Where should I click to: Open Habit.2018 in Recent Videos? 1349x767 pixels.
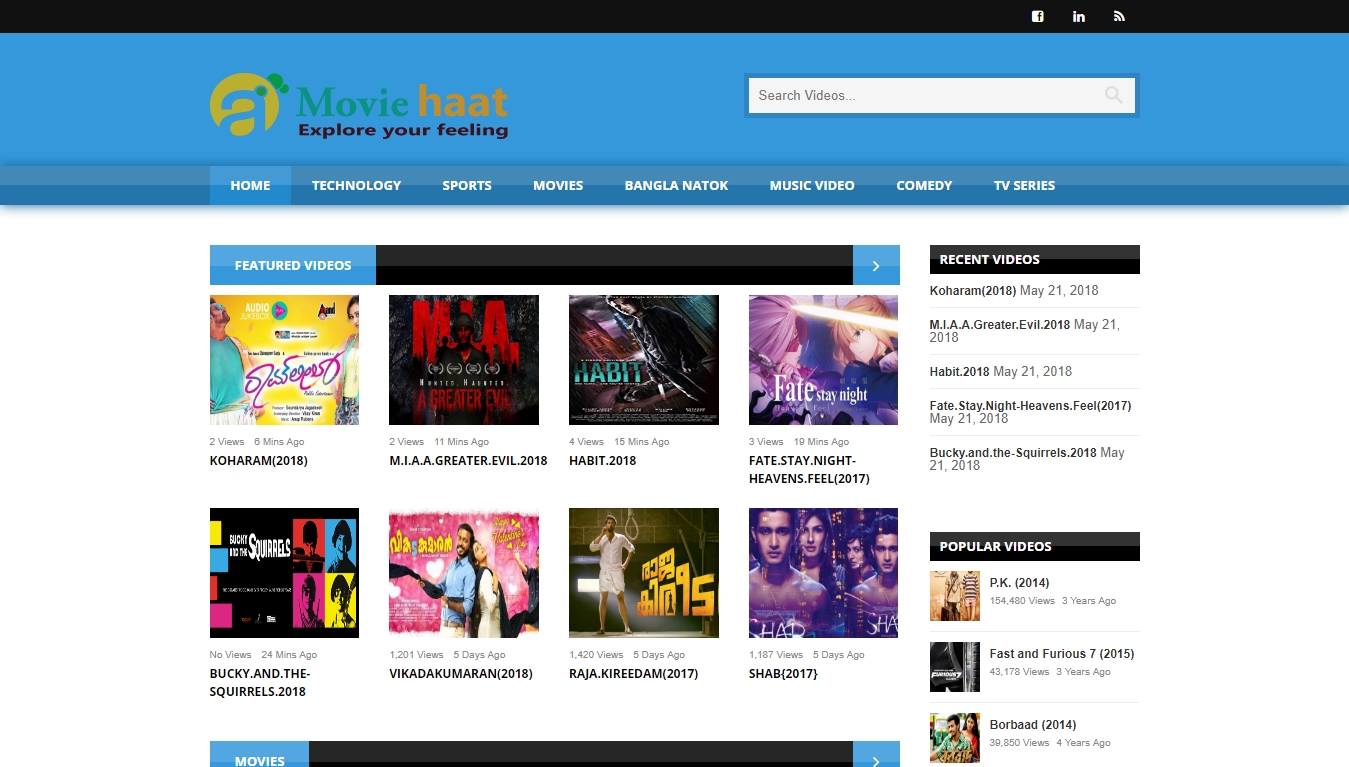click(960, 372)
